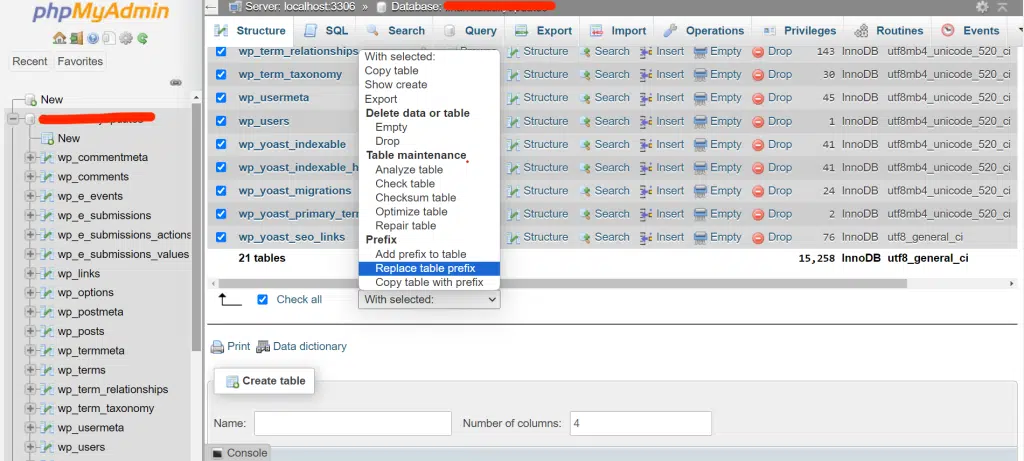This screenshot has width=1024, height=461.
Task: Open the Operations tab
Action: tap(703, 31)
